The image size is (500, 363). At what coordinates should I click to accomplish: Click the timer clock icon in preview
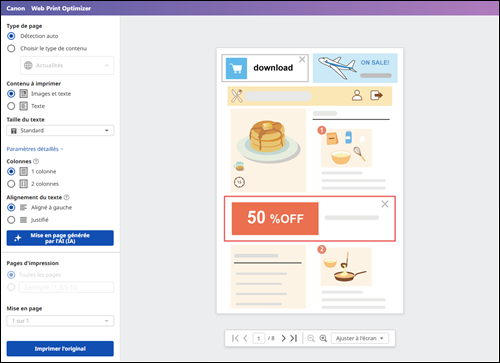click(x=239, y=182)
